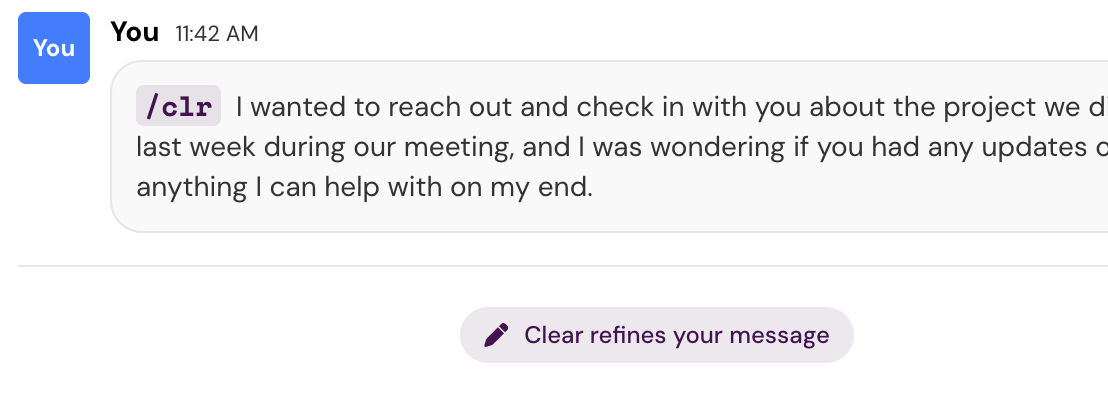The height and width of the screenshot is (400, 1108).
Task: Click the word 'anything' in the last line
Action: pos(181,188)
